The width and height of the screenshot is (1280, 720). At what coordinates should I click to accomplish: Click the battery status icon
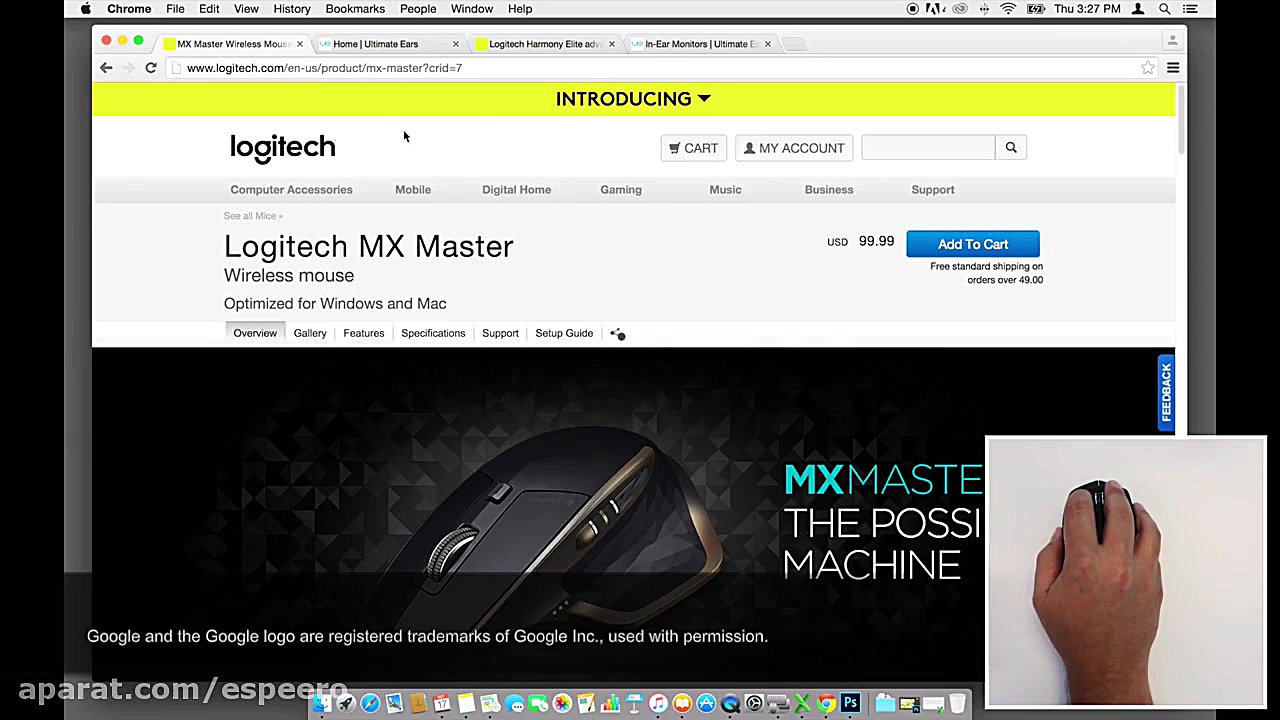tap(1036, 9)
